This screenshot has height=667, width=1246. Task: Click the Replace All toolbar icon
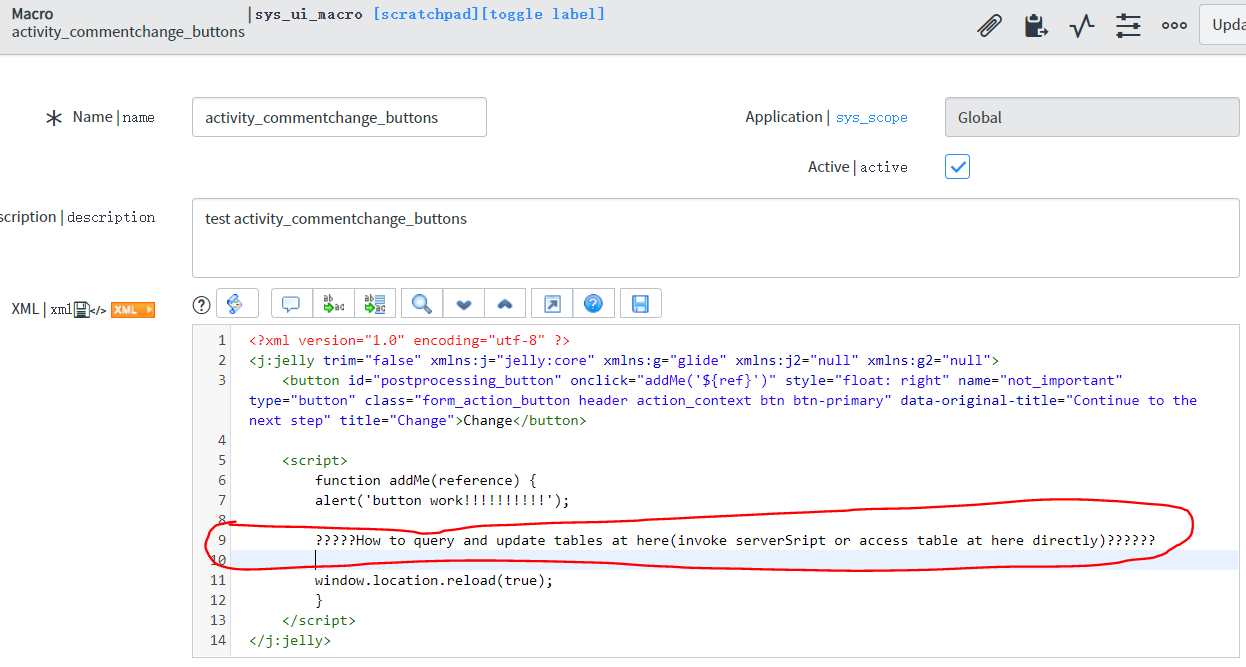click(x=375, y=304)
